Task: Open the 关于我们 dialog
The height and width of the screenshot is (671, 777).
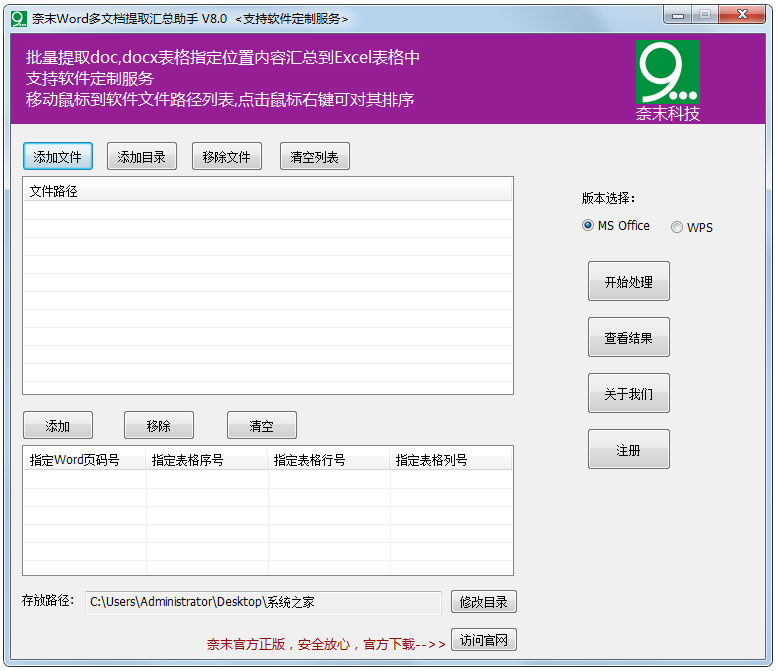Action: point(628,394)
